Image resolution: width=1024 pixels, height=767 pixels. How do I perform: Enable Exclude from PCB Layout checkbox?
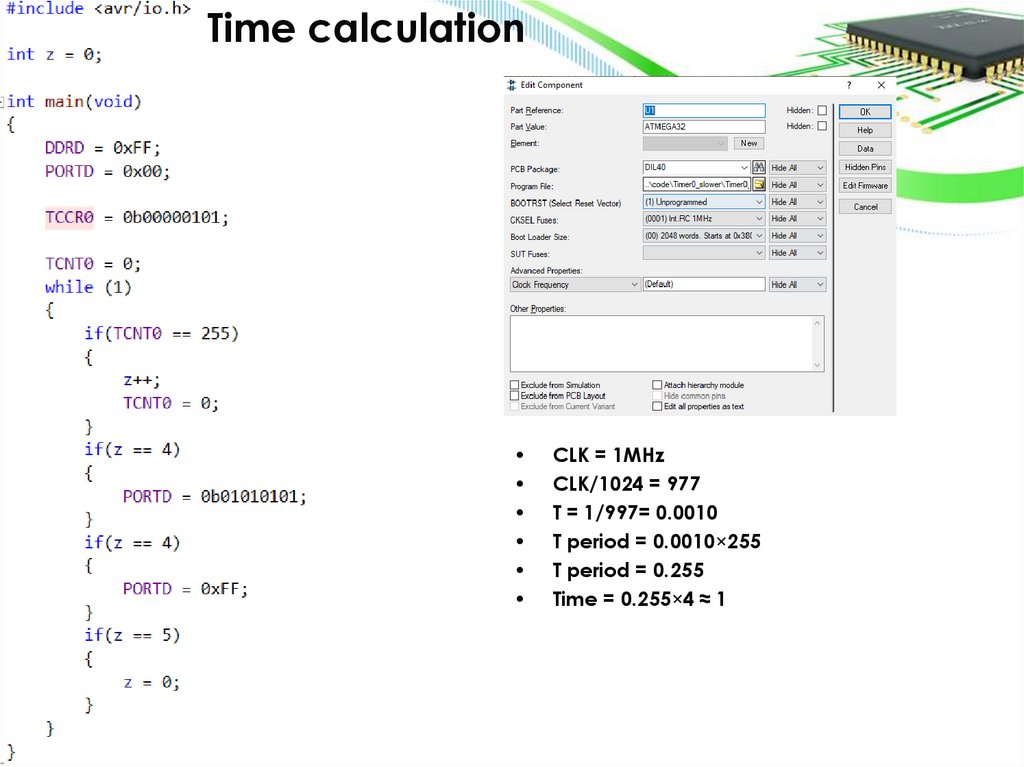click(x=515, y=395)
